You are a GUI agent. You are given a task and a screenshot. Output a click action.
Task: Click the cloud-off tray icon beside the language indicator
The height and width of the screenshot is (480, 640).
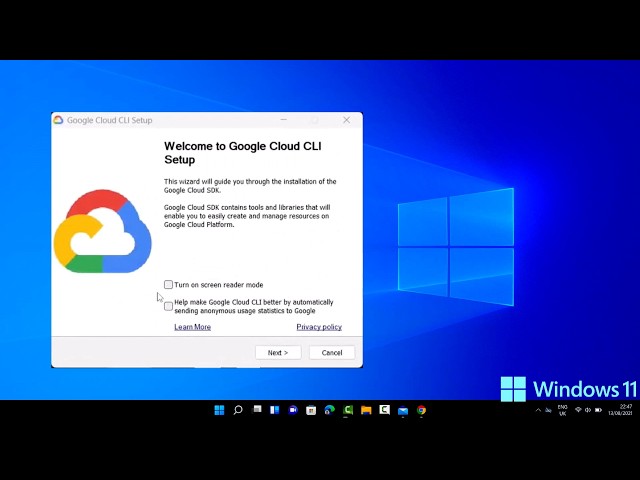coord(549,410)
